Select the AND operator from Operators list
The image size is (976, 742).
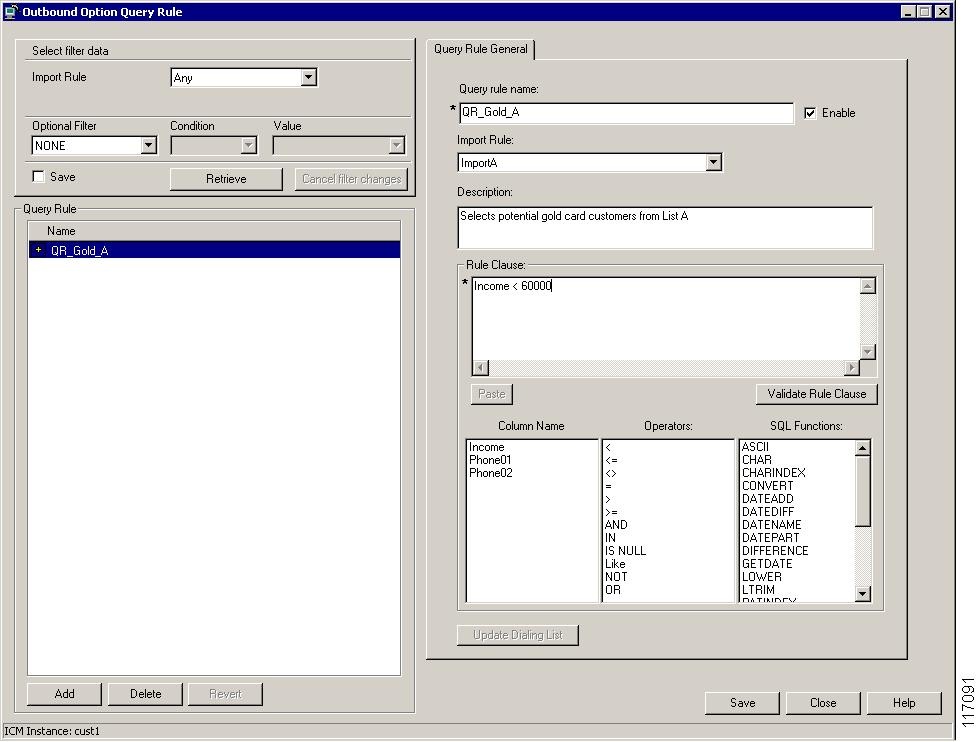tap(616, 524)
